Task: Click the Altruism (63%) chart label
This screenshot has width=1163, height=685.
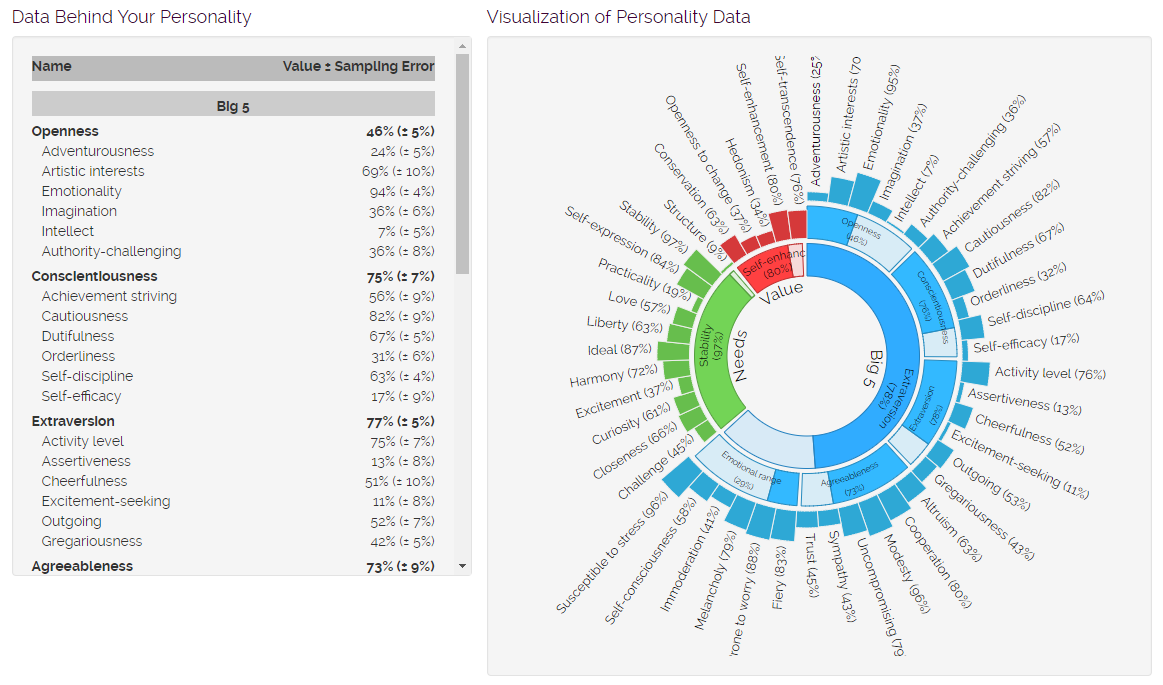Action: (952, 529)
